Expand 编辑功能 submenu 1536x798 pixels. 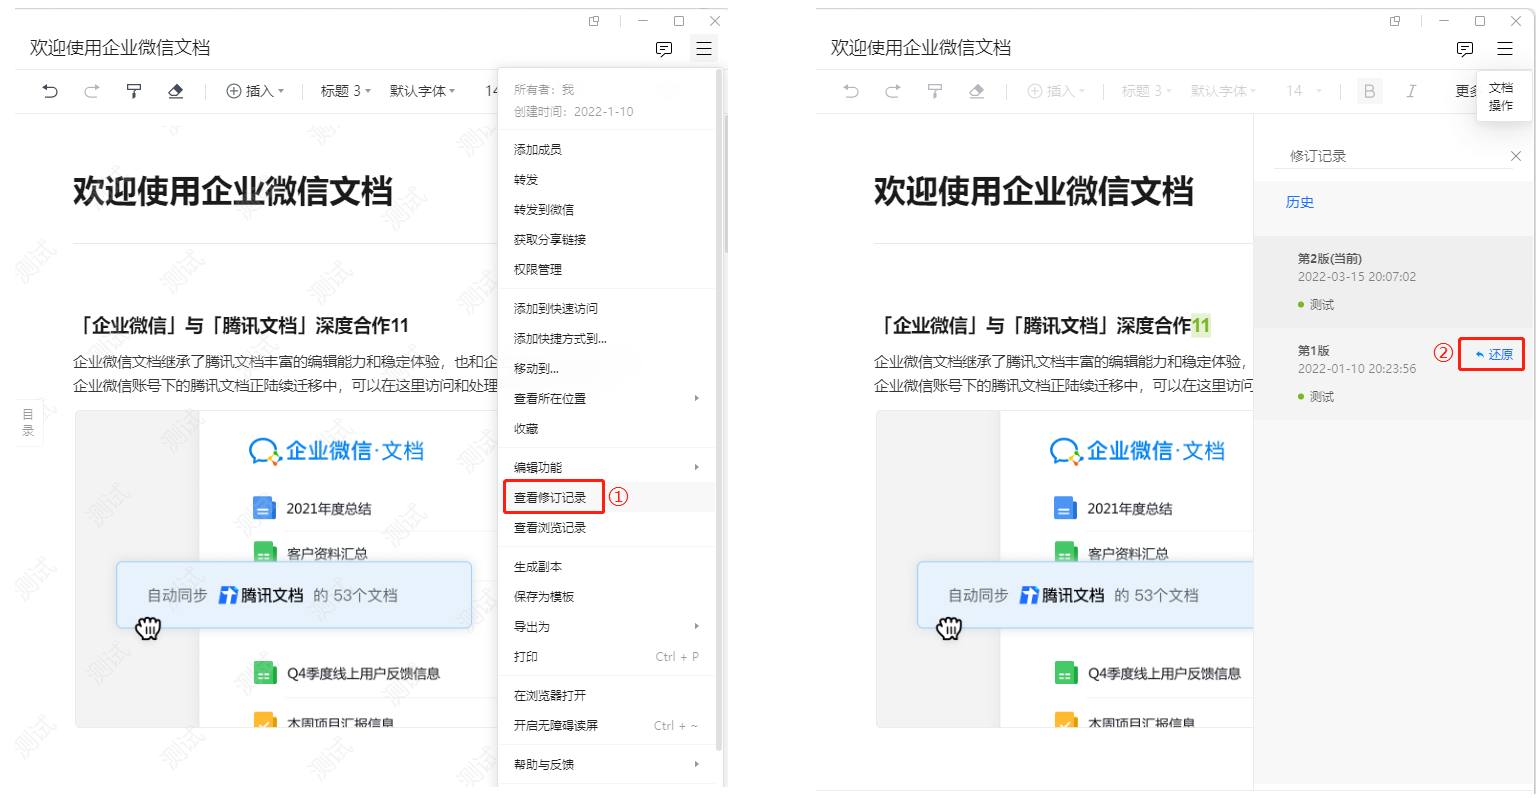point(606,467)
